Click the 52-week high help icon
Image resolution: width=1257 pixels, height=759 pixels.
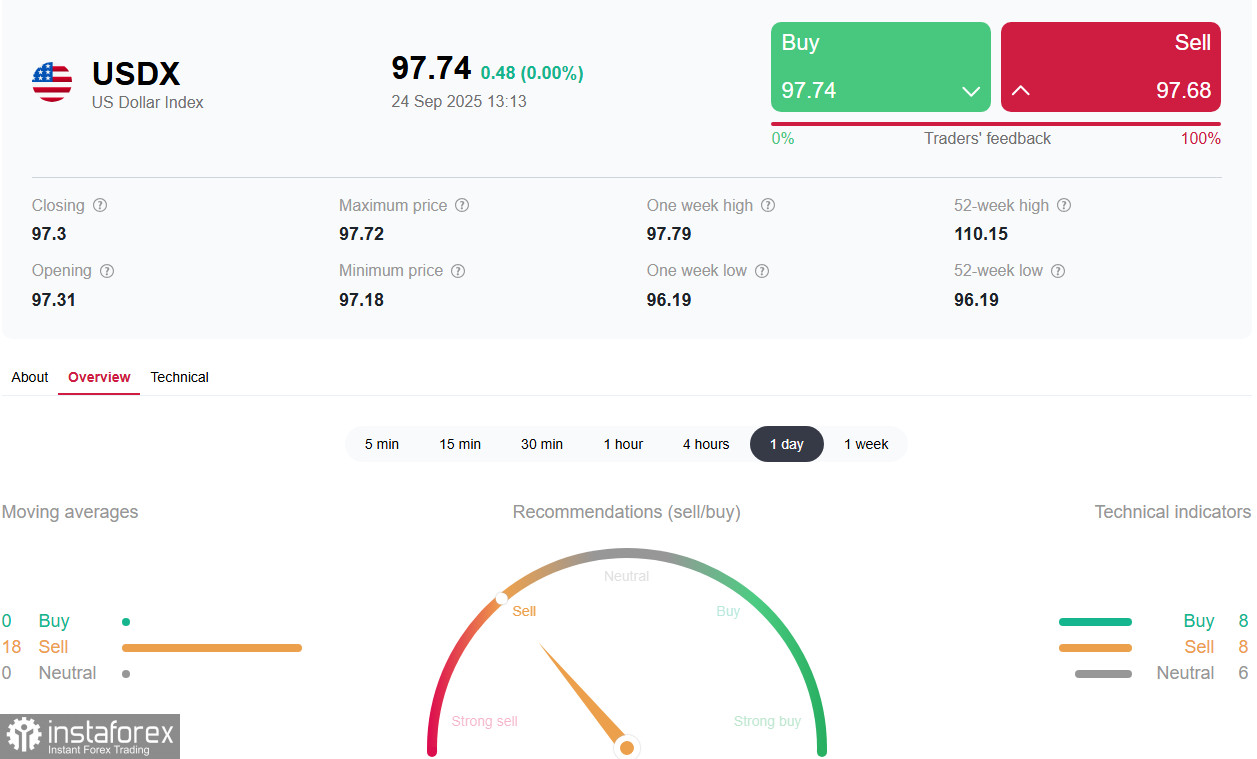(x=1064, y=205)
